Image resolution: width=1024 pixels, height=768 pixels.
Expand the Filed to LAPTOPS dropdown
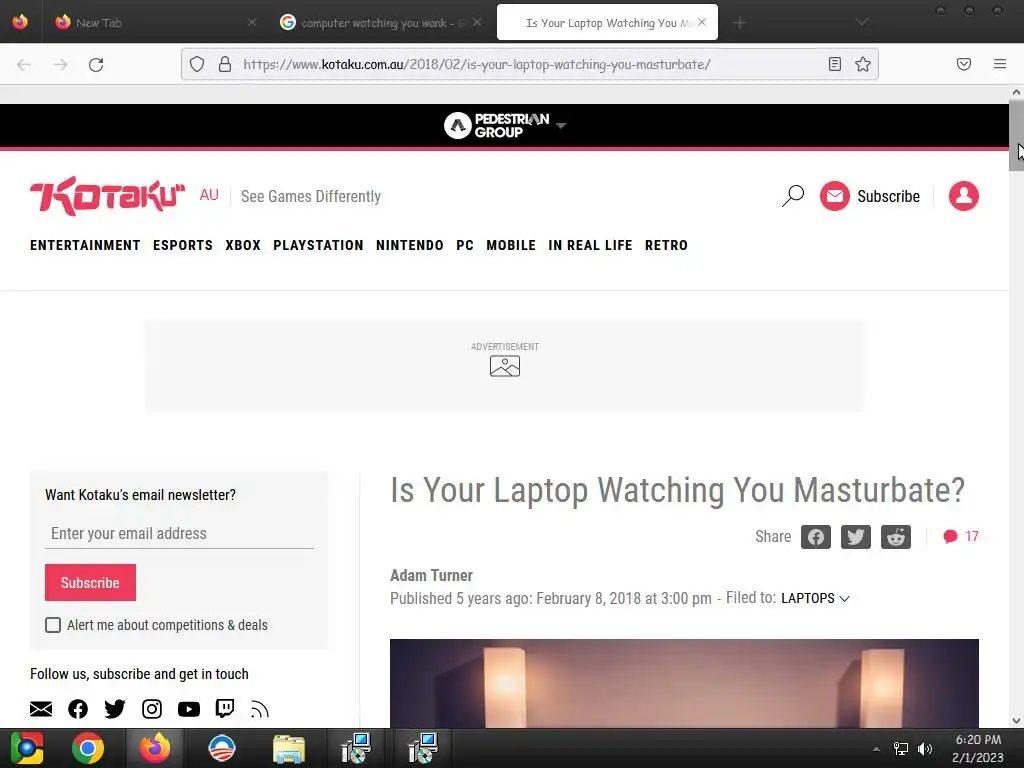point(815,598)
